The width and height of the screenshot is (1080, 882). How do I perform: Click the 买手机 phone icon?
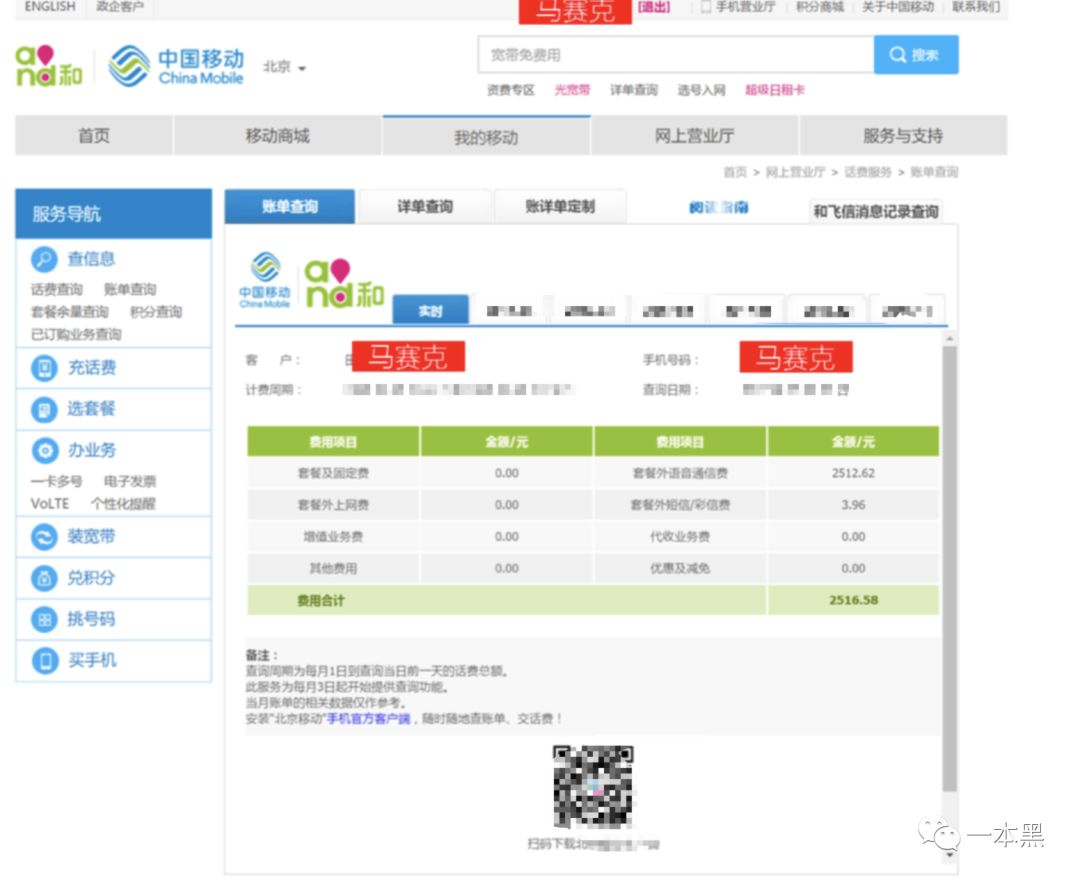[44, 660]
